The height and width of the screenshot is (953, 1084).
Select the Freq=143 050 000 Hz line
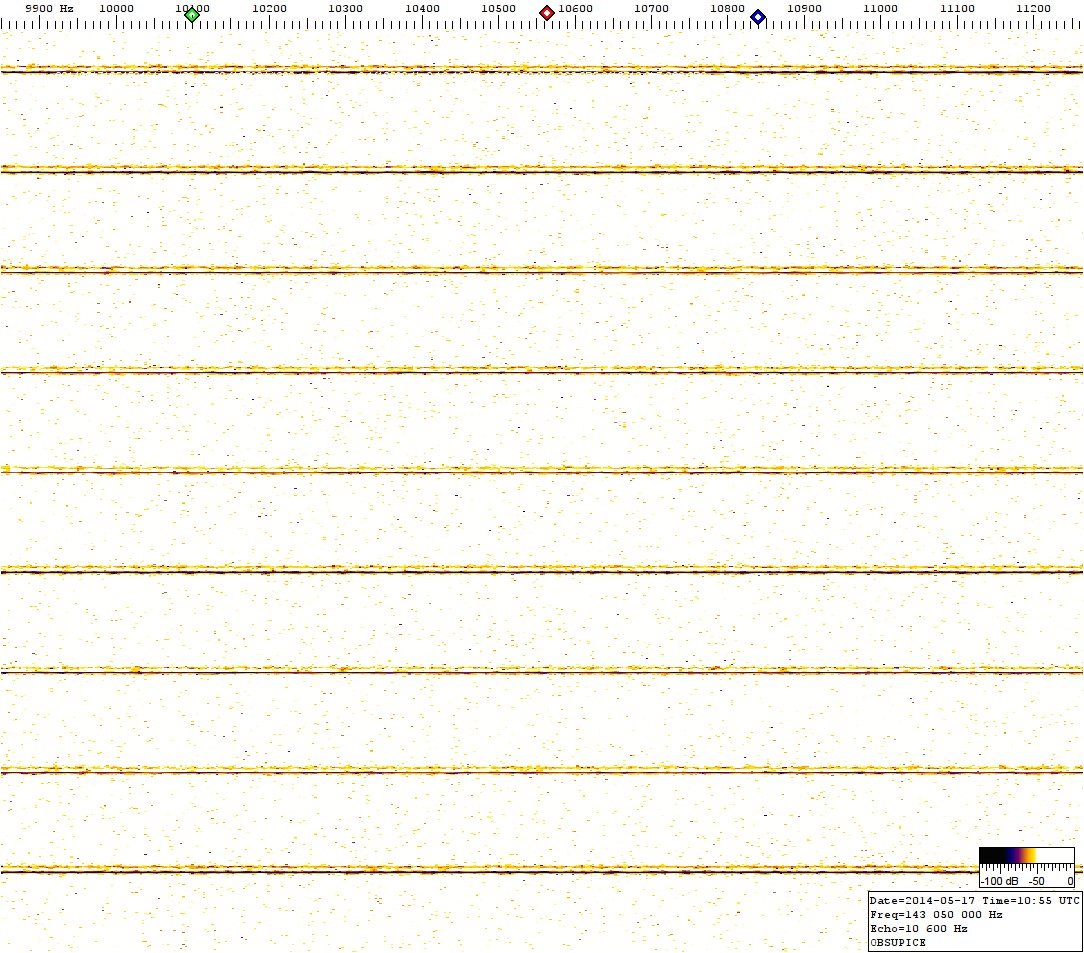coord(936,914)
